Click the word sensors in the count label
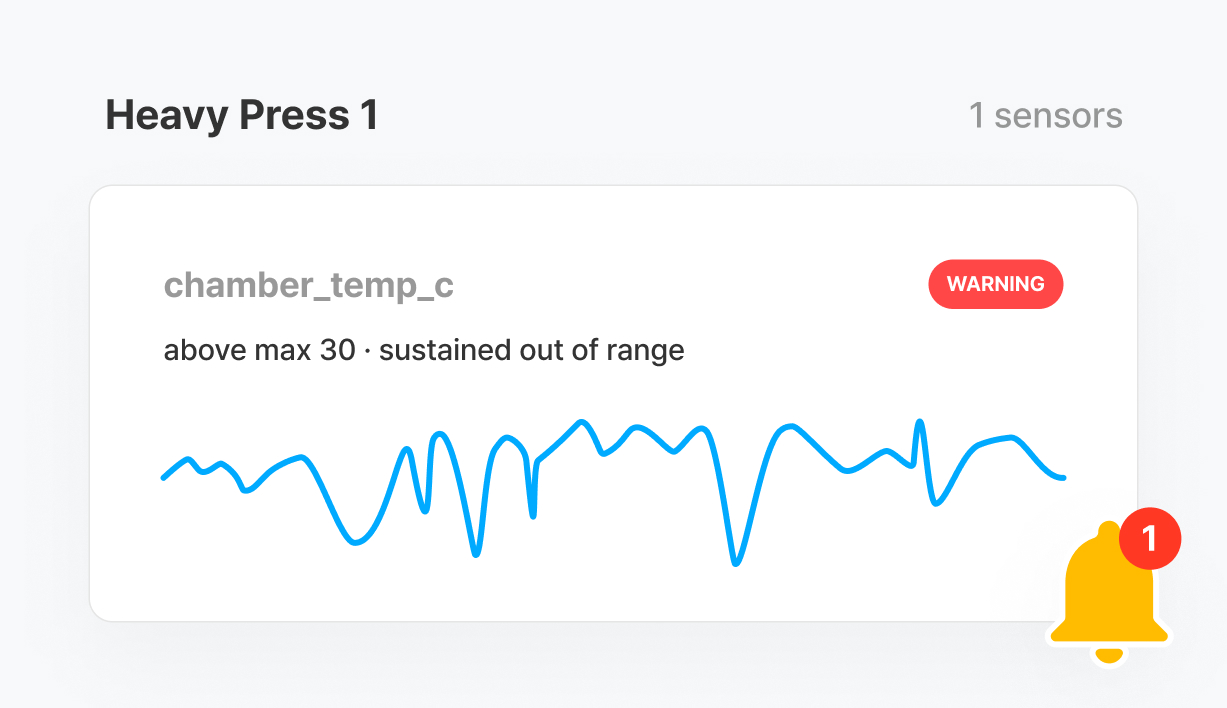 (1058, 116)
